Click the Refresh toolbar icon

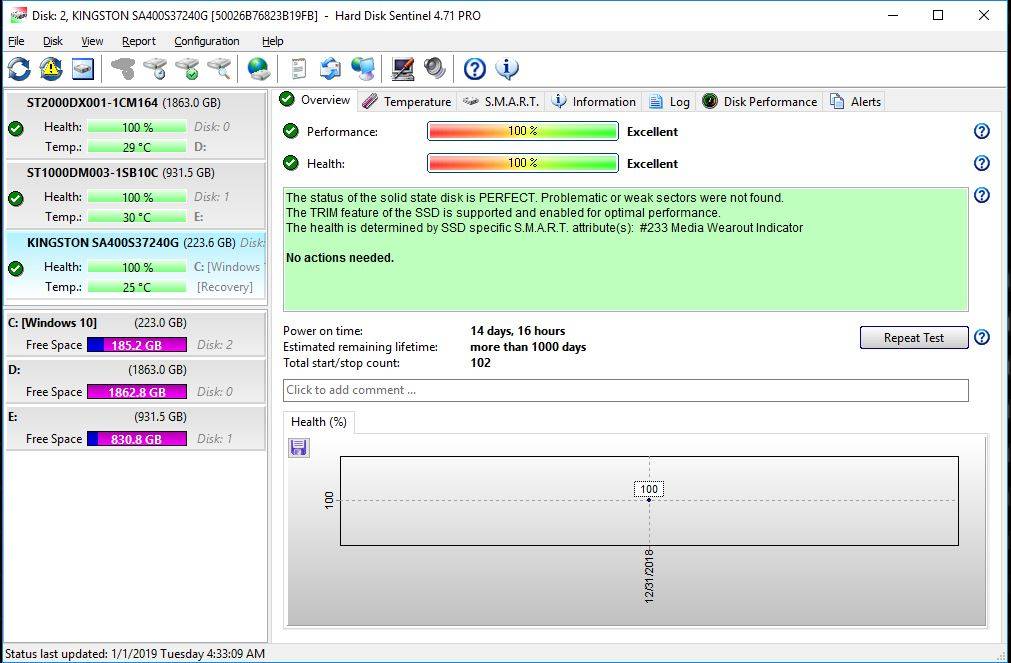pyautogui.click(x=19, y=69)
